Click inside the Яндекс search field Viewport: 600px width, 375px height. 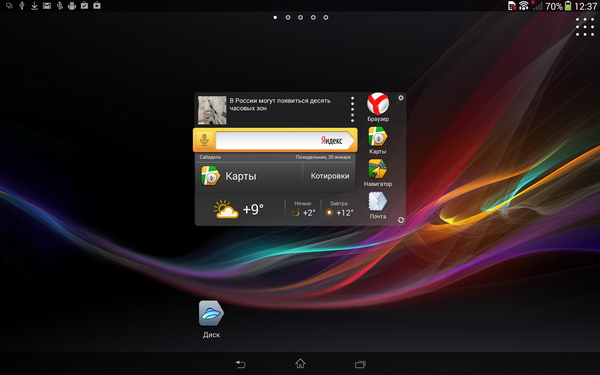(x=285, y=140)
